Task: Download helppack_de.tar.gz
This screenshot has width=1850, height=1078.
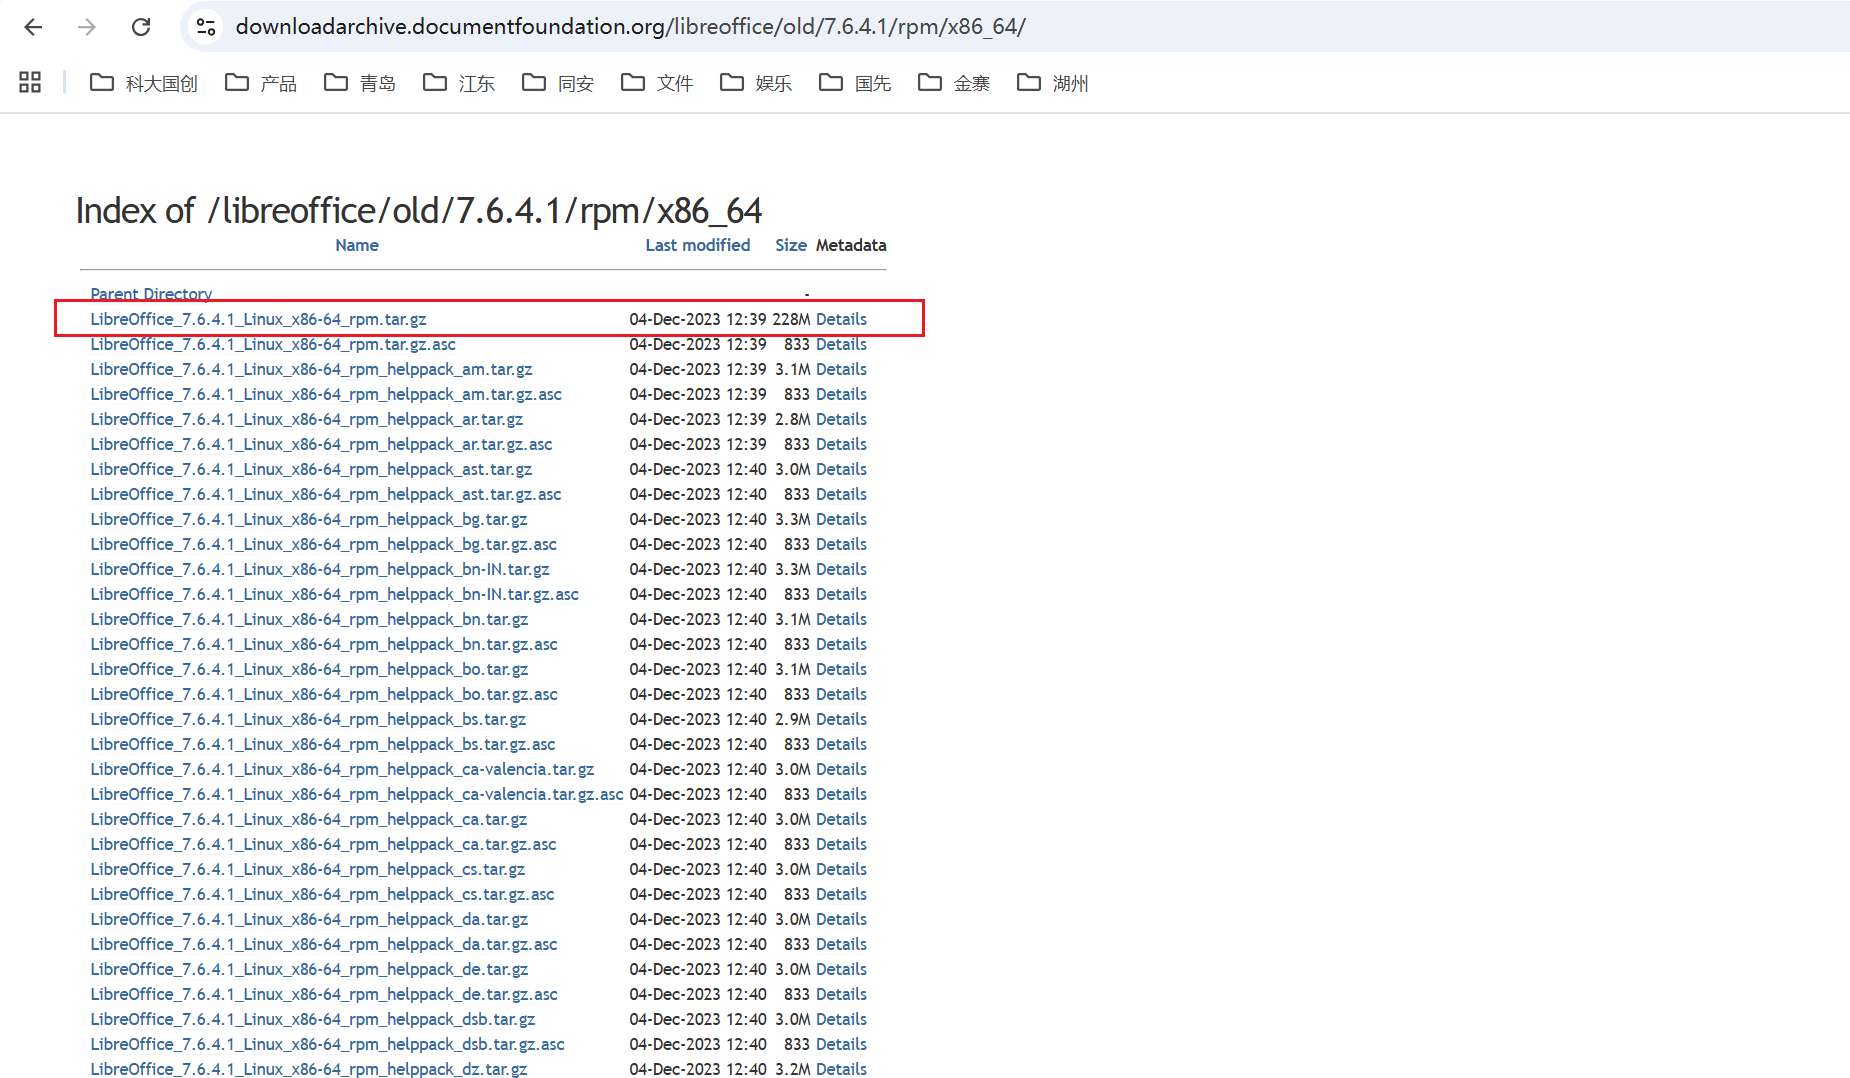Action: click(309, 969)
